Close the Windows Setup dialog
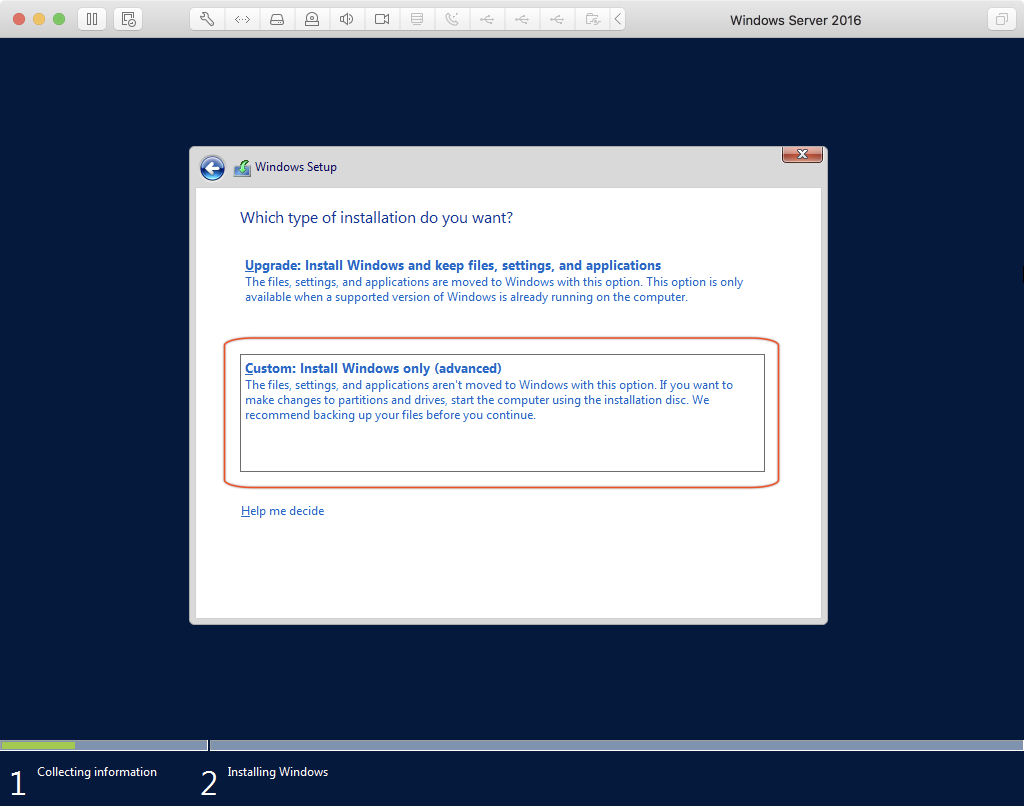 pos(801,154)
